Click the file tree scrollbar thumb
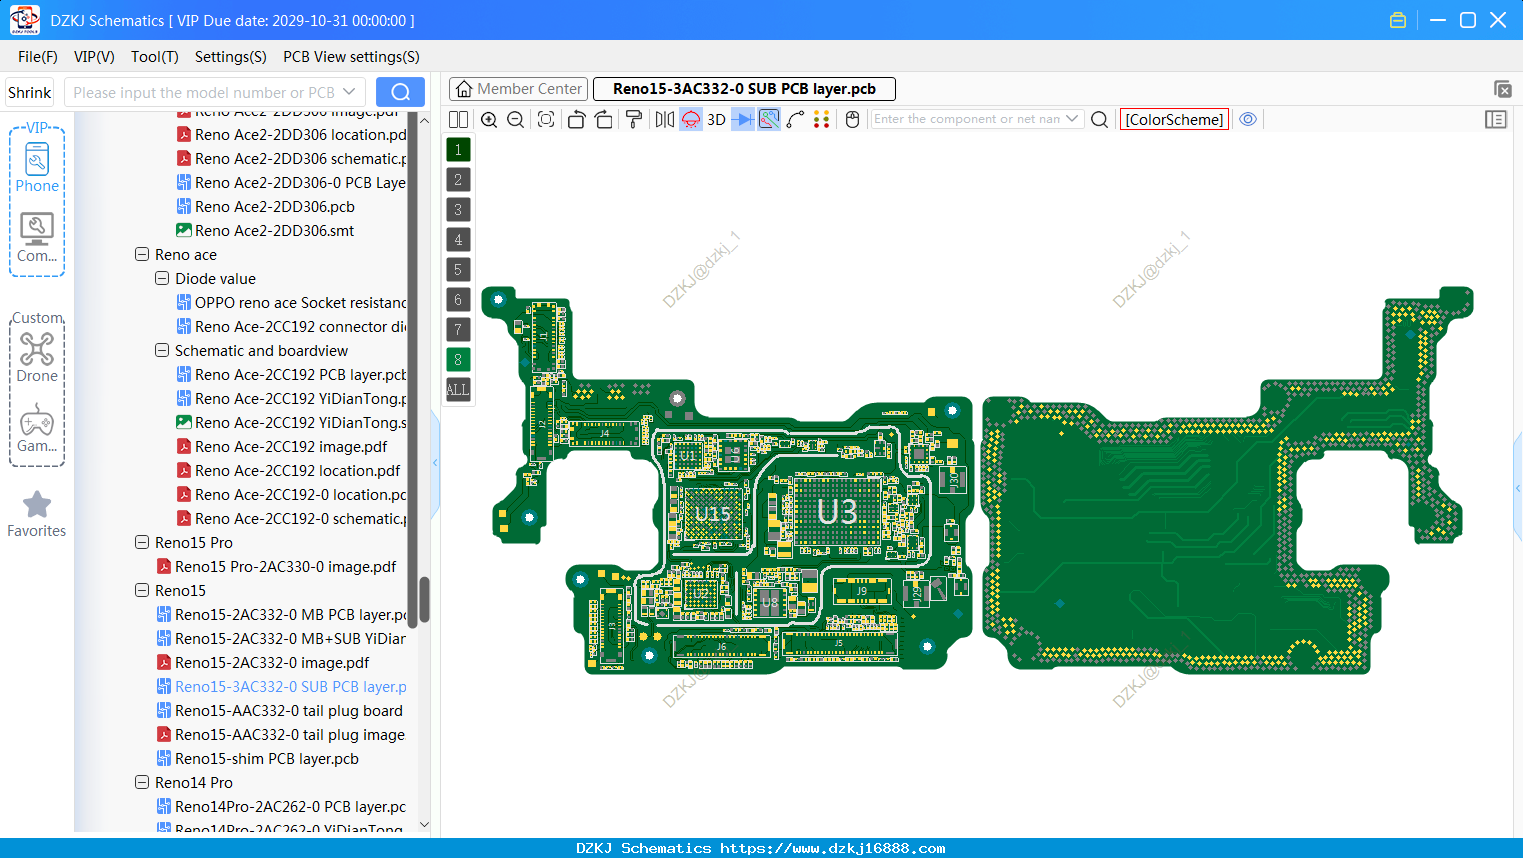The height and width of the screenshot is (858, 1523). (x=424, y=599)
